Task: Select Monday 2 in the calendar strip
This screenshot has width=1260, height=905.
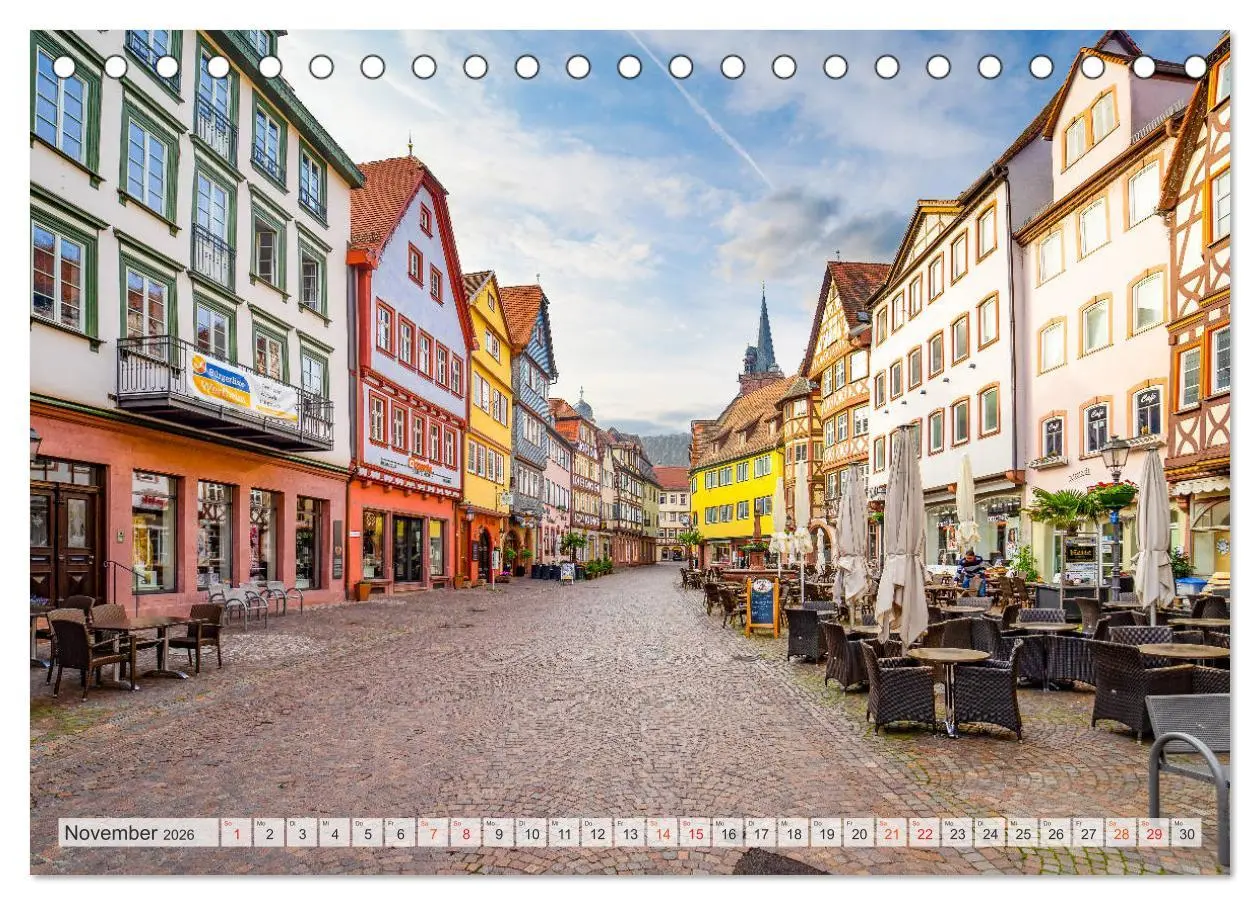Action: (x=269, y=833)
